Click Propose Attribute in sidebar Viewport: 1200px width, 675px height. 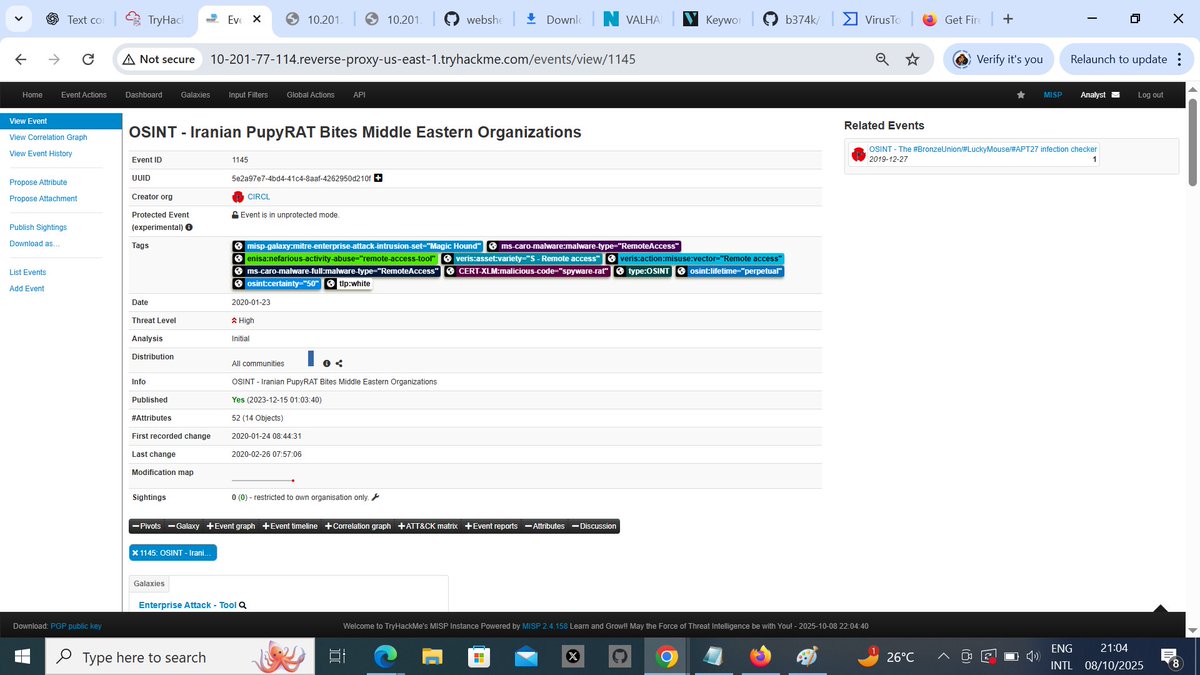tap(38, 183)
